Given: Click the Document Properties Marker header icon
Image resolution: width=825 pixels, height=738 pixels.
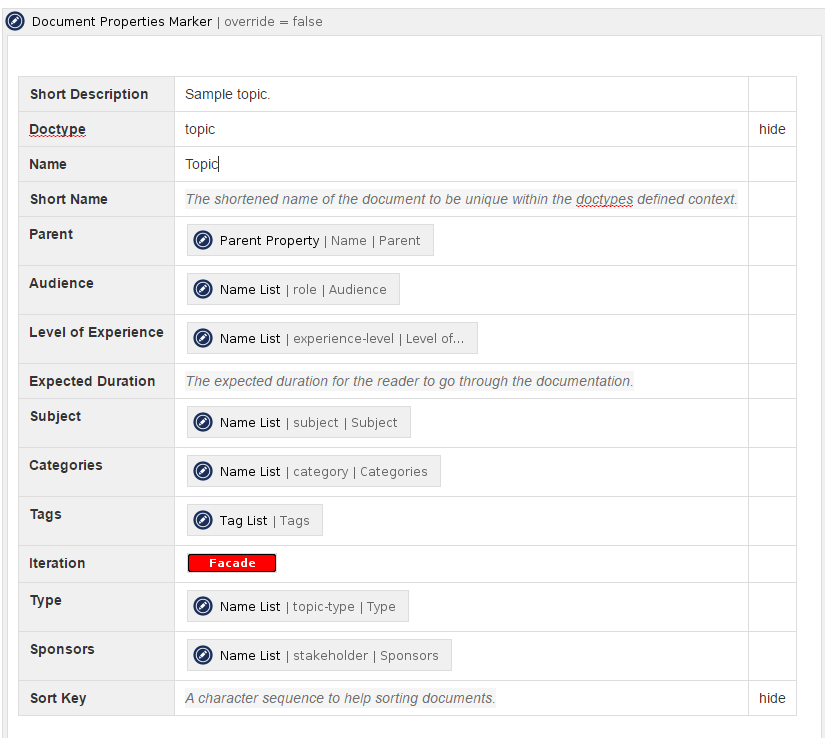Looking at the screenshot, I should 15,21.
